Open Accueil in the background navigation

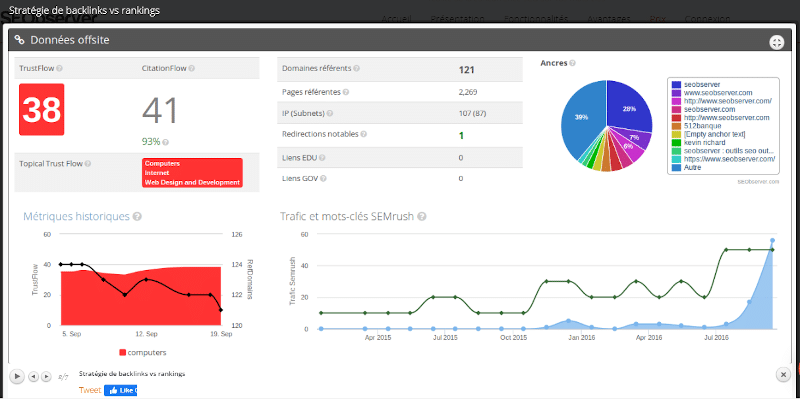coord(396,18)
